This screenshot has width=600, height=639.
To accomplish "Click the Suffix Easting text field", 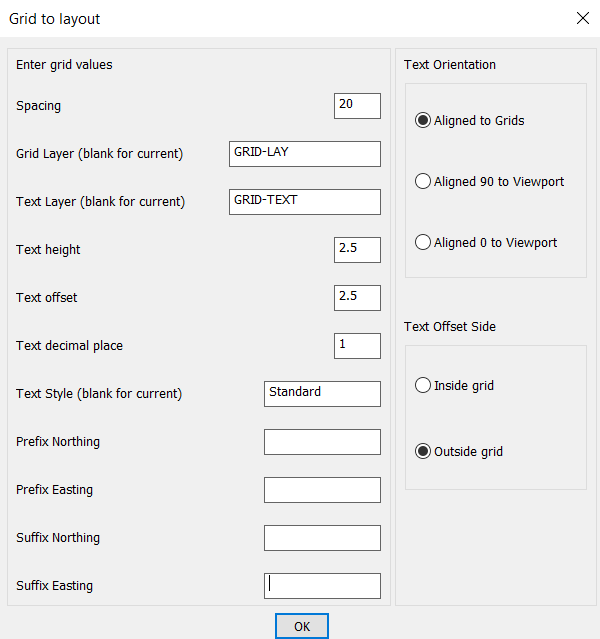I will coord(322,586).
